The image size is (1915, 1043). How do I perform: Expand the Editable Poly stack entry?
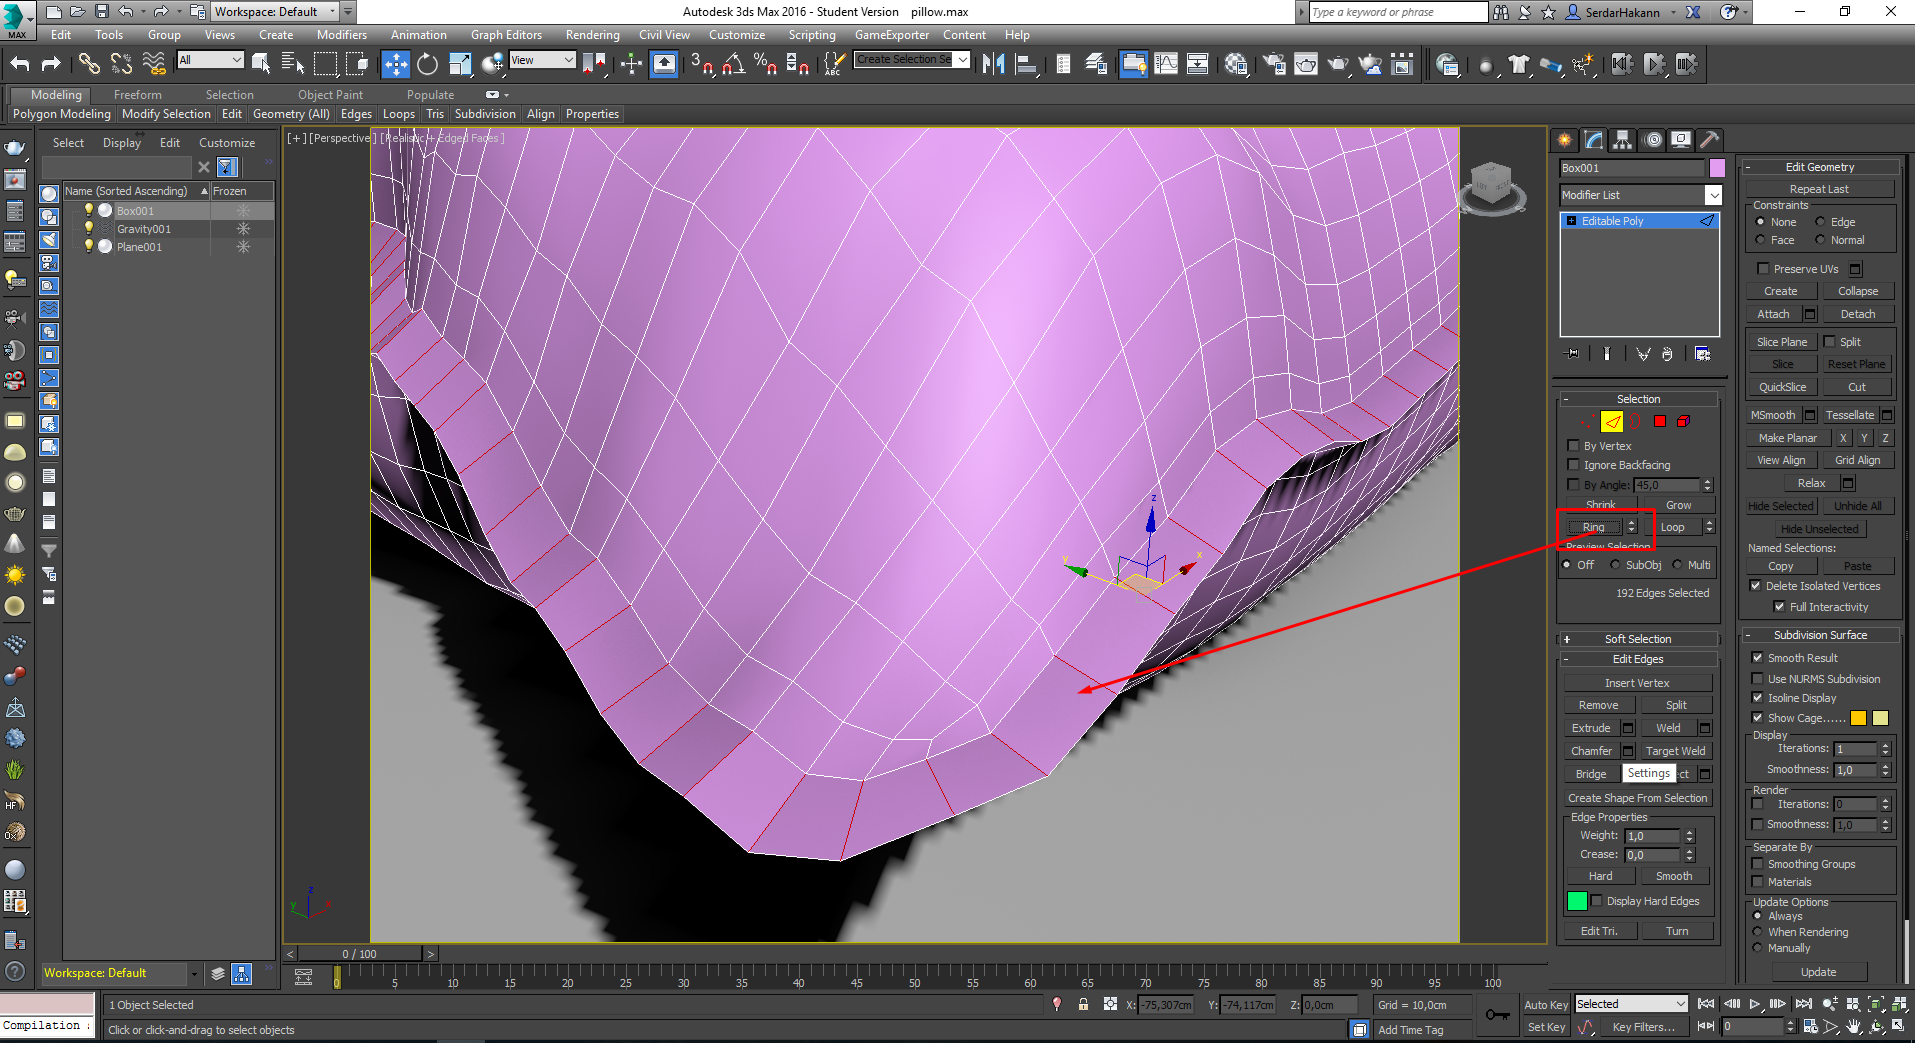click(x=1571, y=221)
